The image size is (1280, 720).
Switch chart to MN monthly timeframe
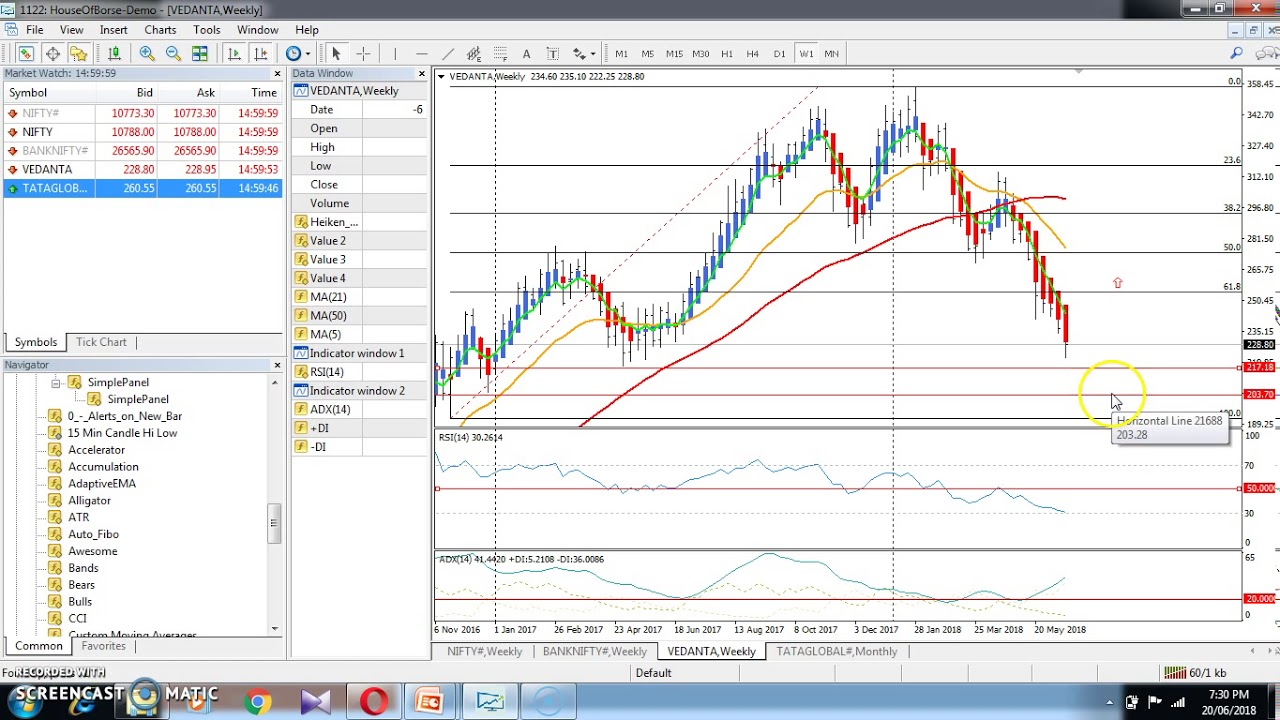pyautogui.click(x=831, y=53)
